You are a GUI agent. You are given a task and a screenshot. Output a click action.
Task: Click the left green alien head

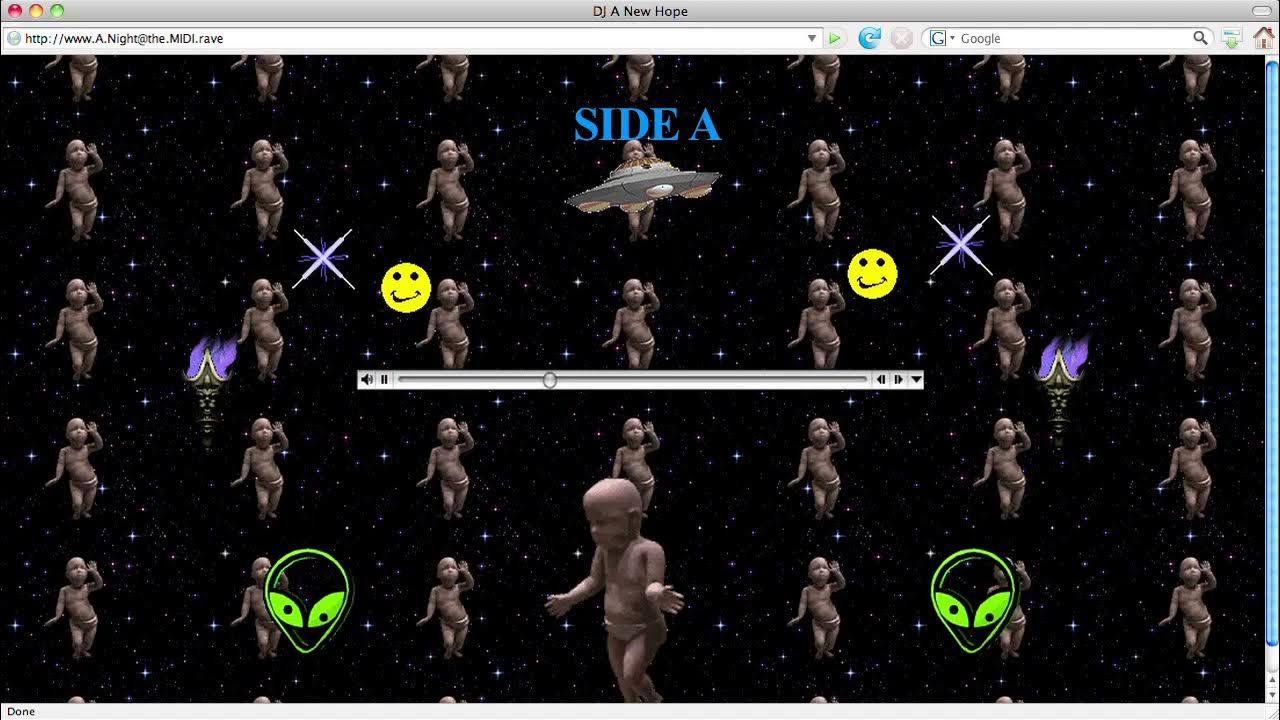click(x=308, y=600)
